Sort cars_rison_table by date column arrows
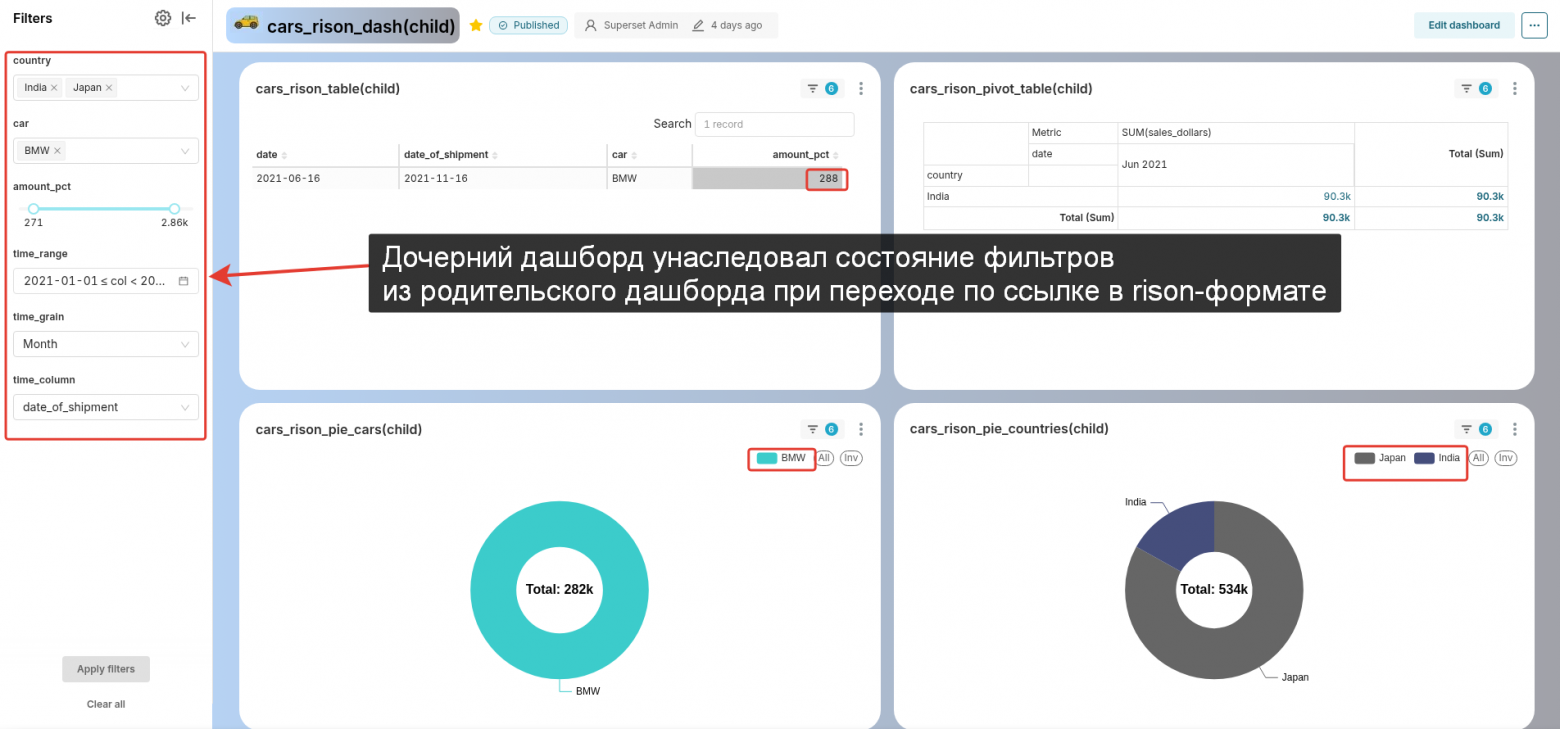 coord(284,154)
